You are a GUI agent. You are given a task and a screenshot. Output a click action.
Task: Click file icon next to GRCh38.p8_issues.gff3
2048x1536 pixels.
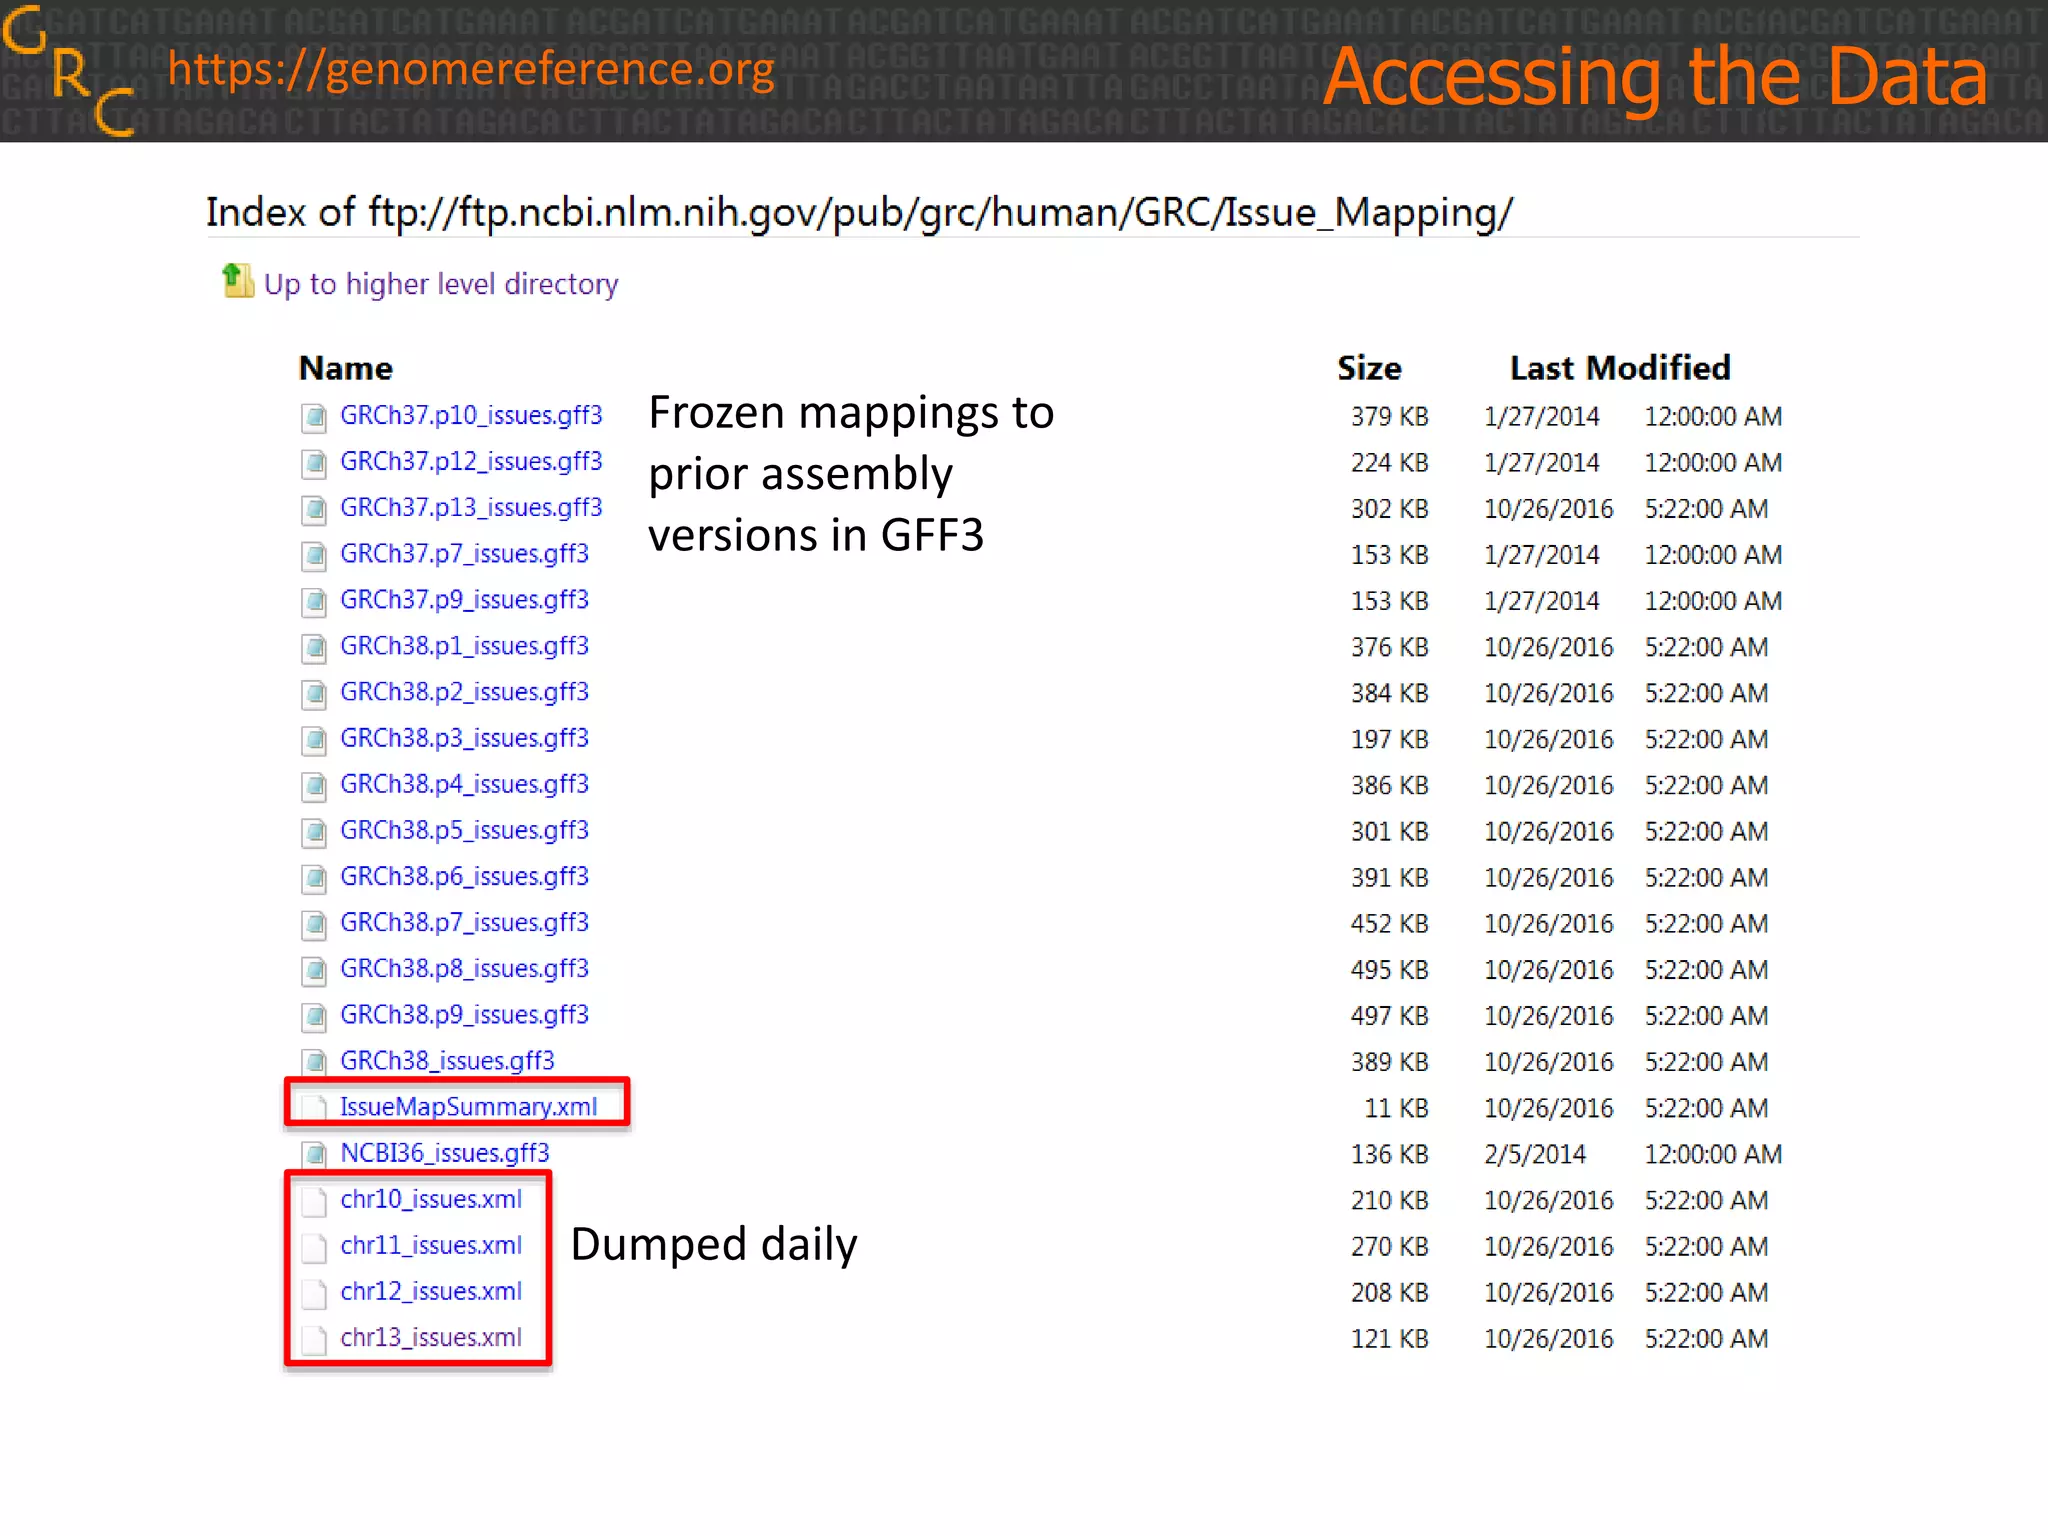(x=314, y=969)
